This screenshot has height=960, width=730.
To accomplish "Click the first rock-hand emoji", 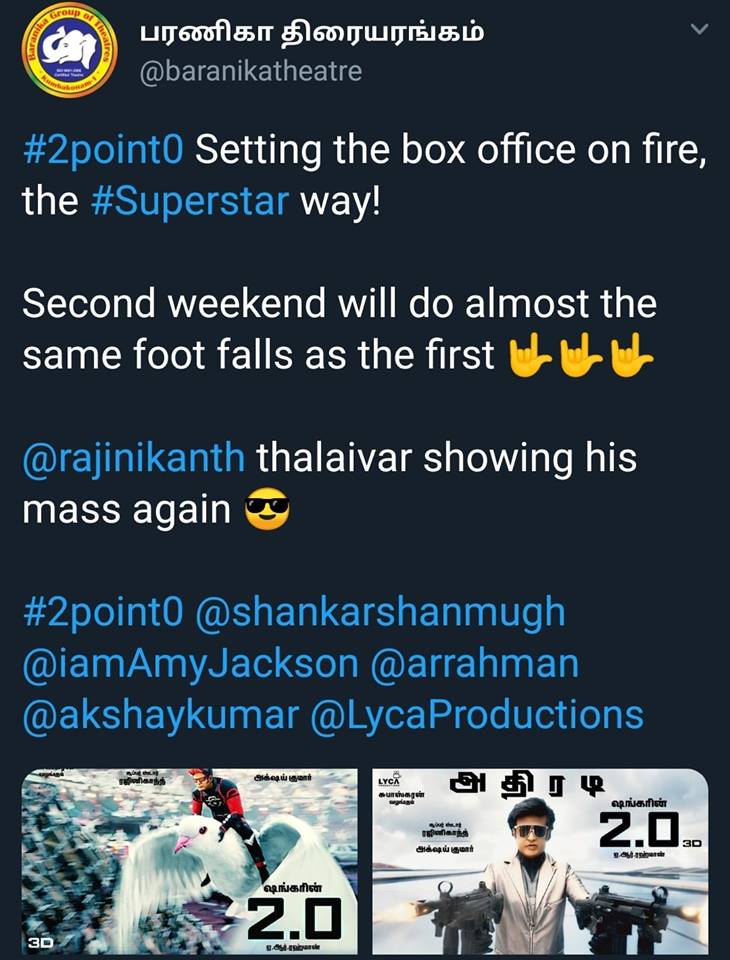I will coord(530,354).
